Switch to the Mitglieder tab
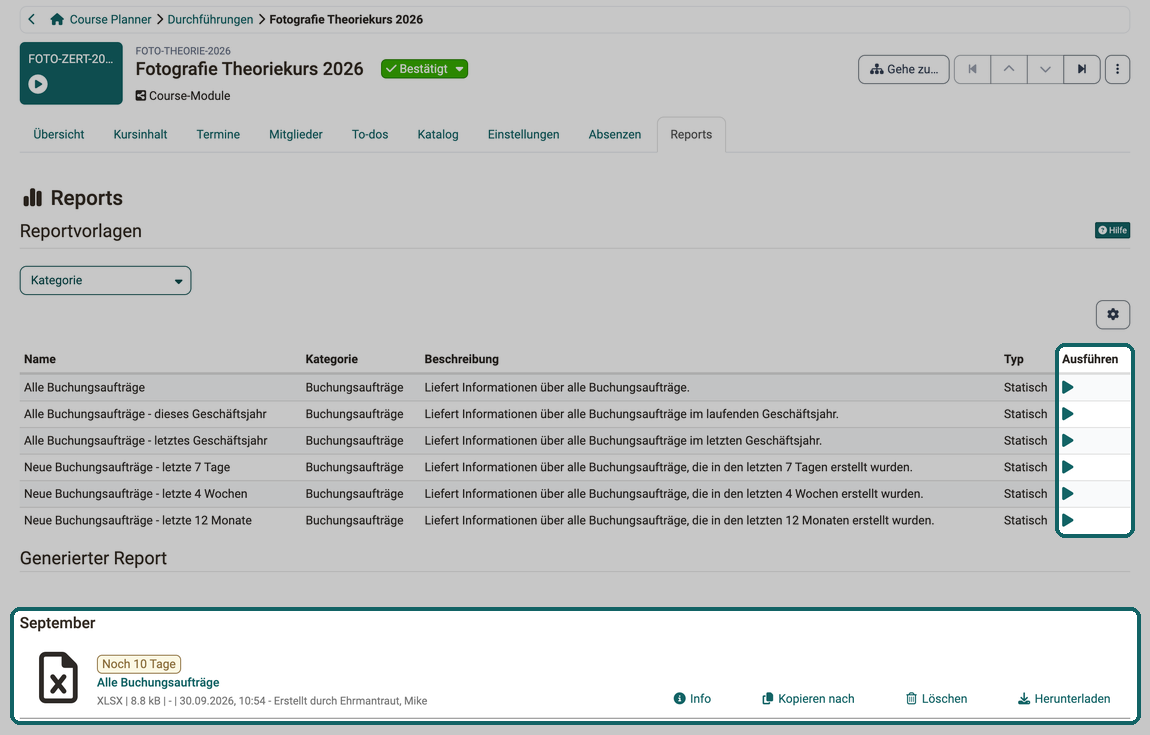 [x=296, y=134]
